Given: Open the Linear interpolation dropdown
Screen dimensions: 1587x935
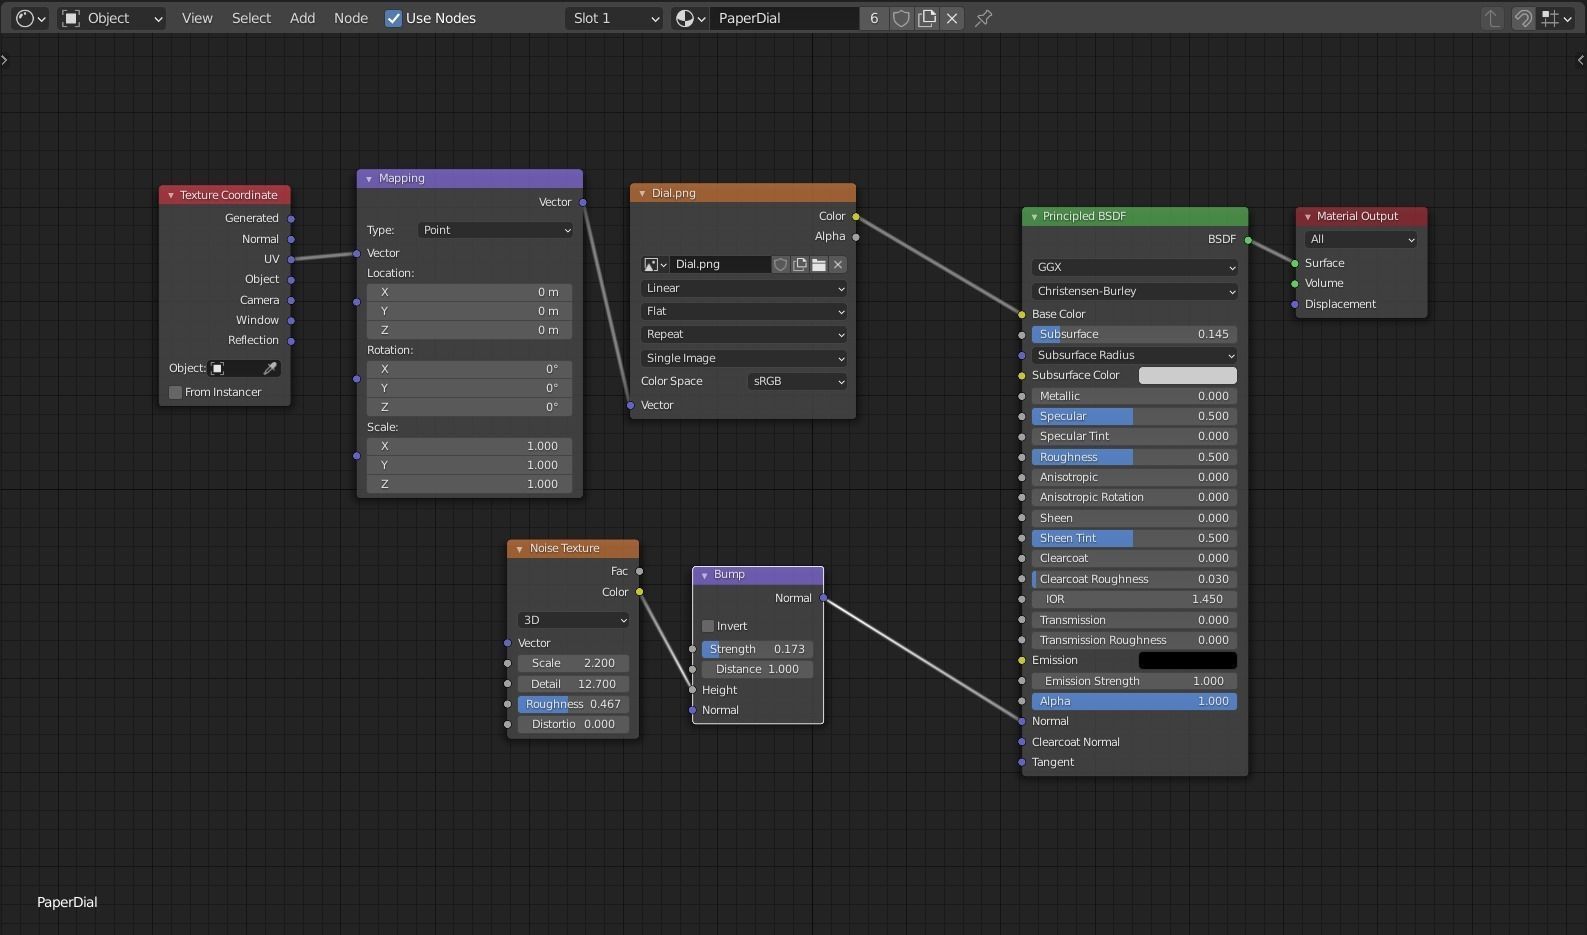Looking at the screenshot, I should (x=743, y=288).
